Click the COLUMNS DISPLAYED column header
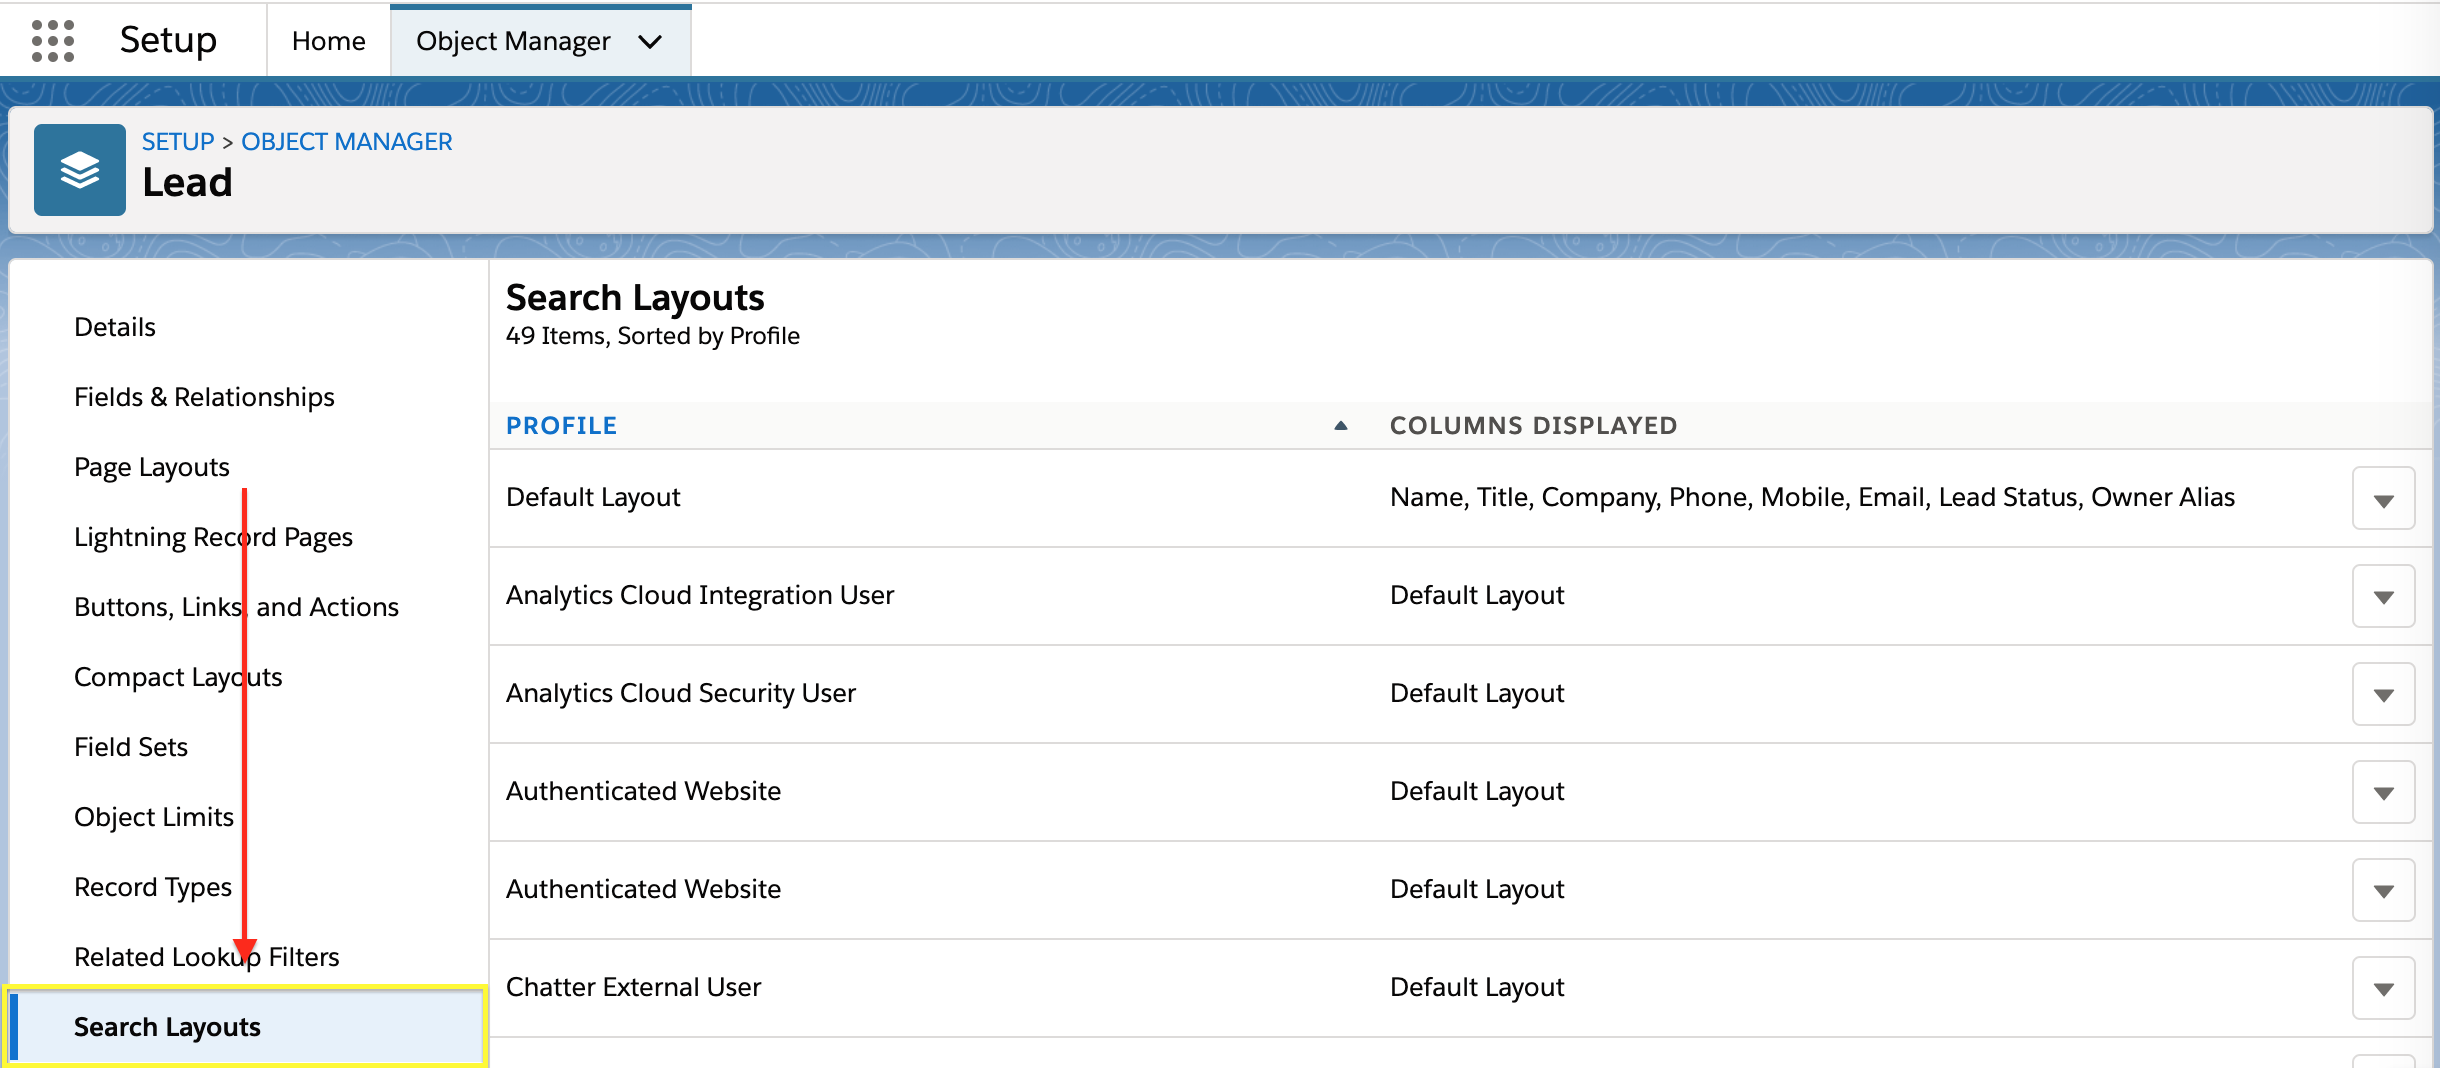 [x=1534, y=426]
